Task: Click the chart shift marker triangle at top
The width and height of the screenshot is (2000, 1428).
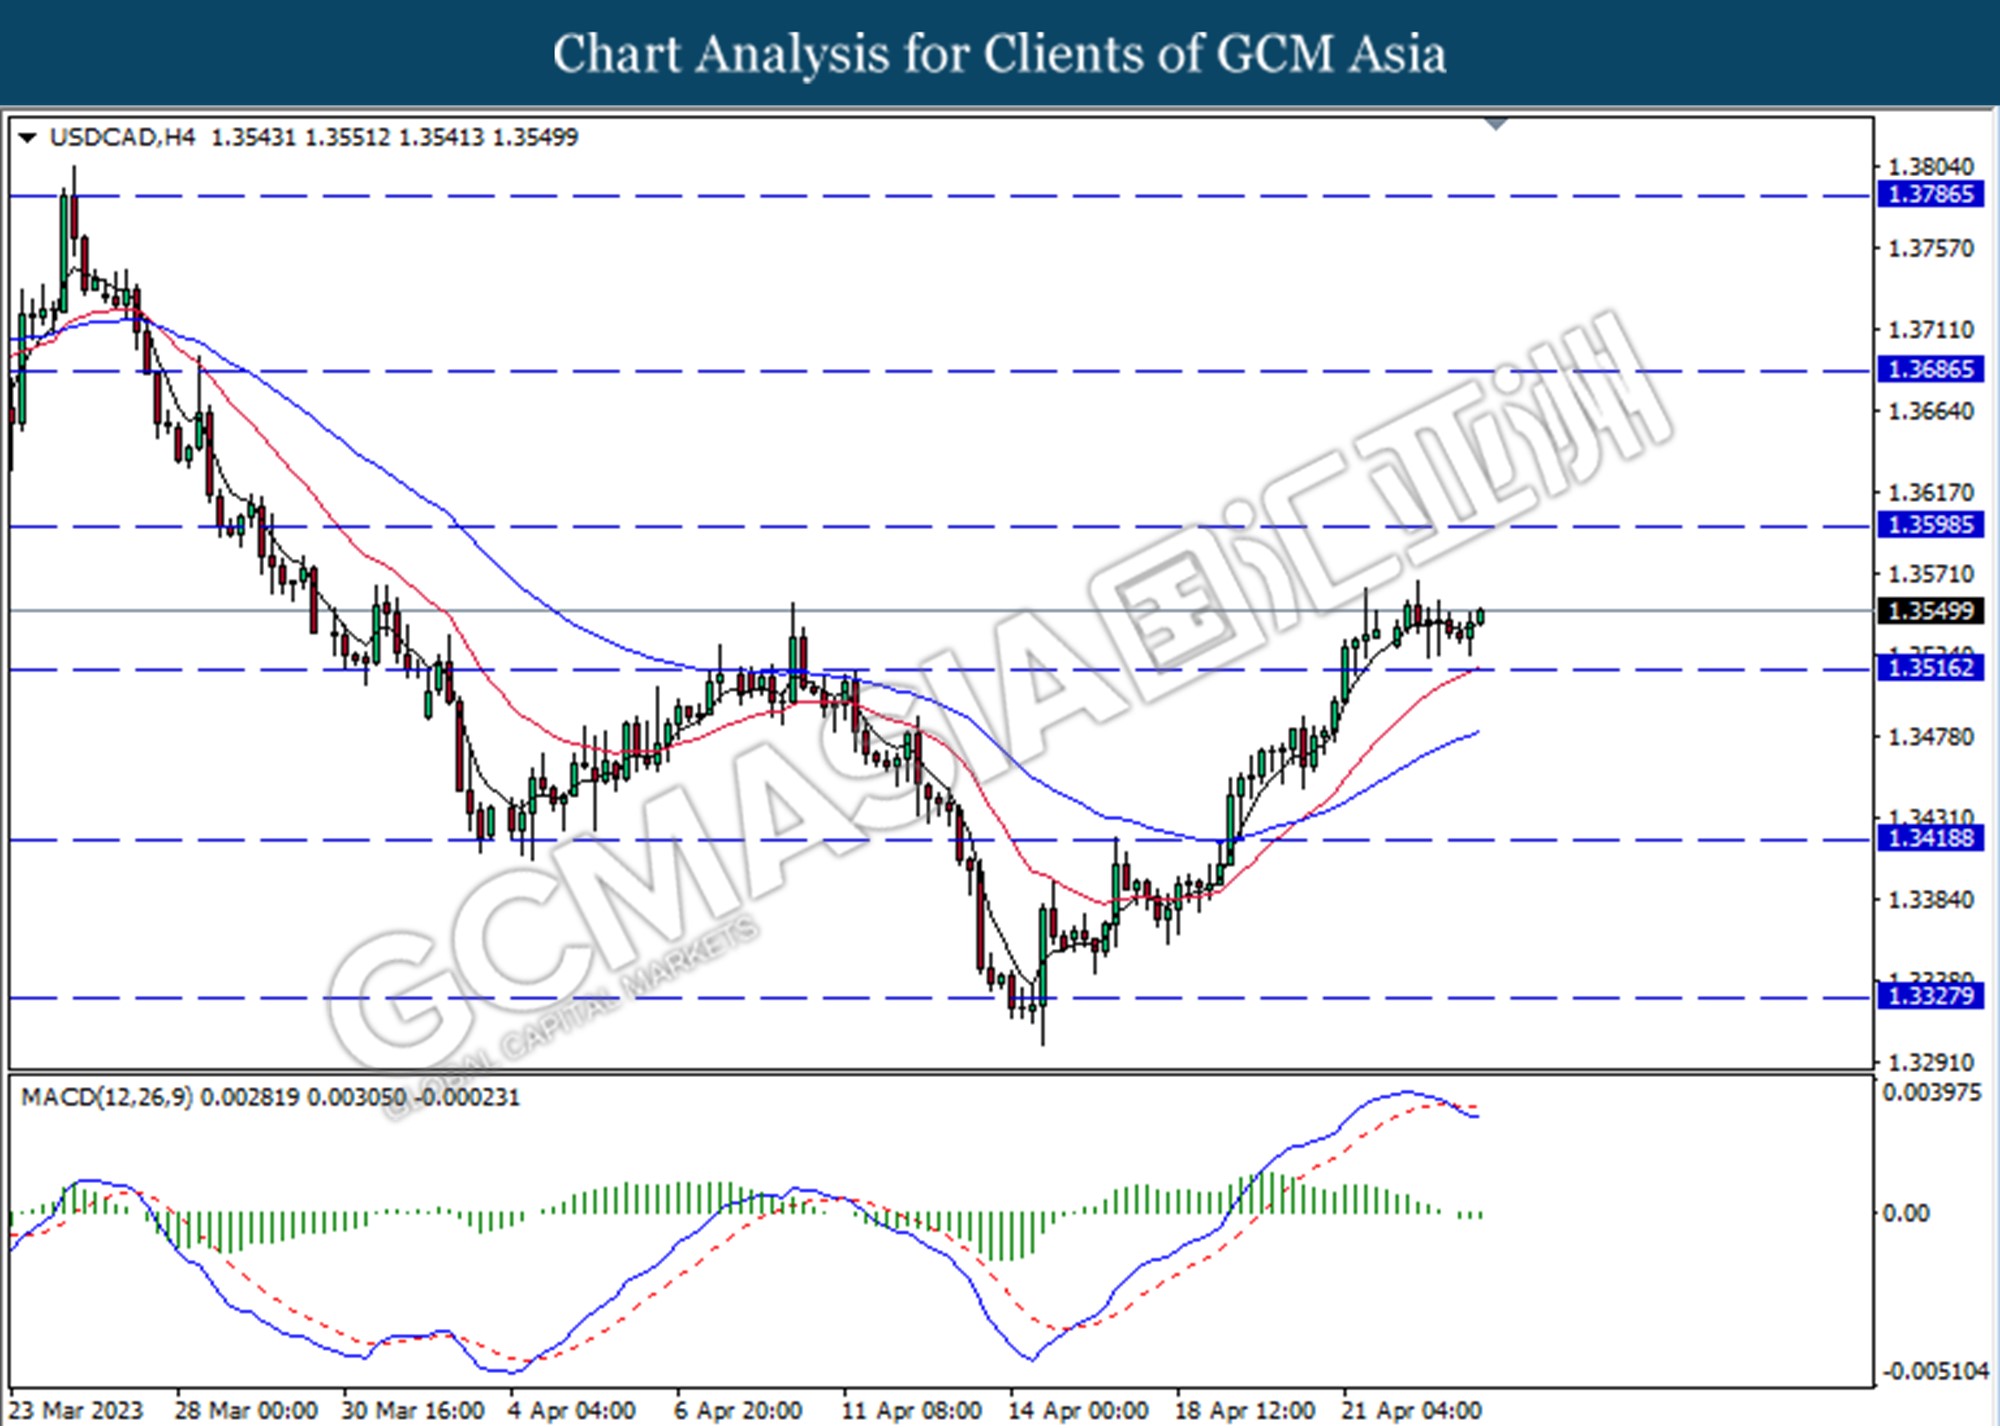Action: click(x=1496, y=124)
